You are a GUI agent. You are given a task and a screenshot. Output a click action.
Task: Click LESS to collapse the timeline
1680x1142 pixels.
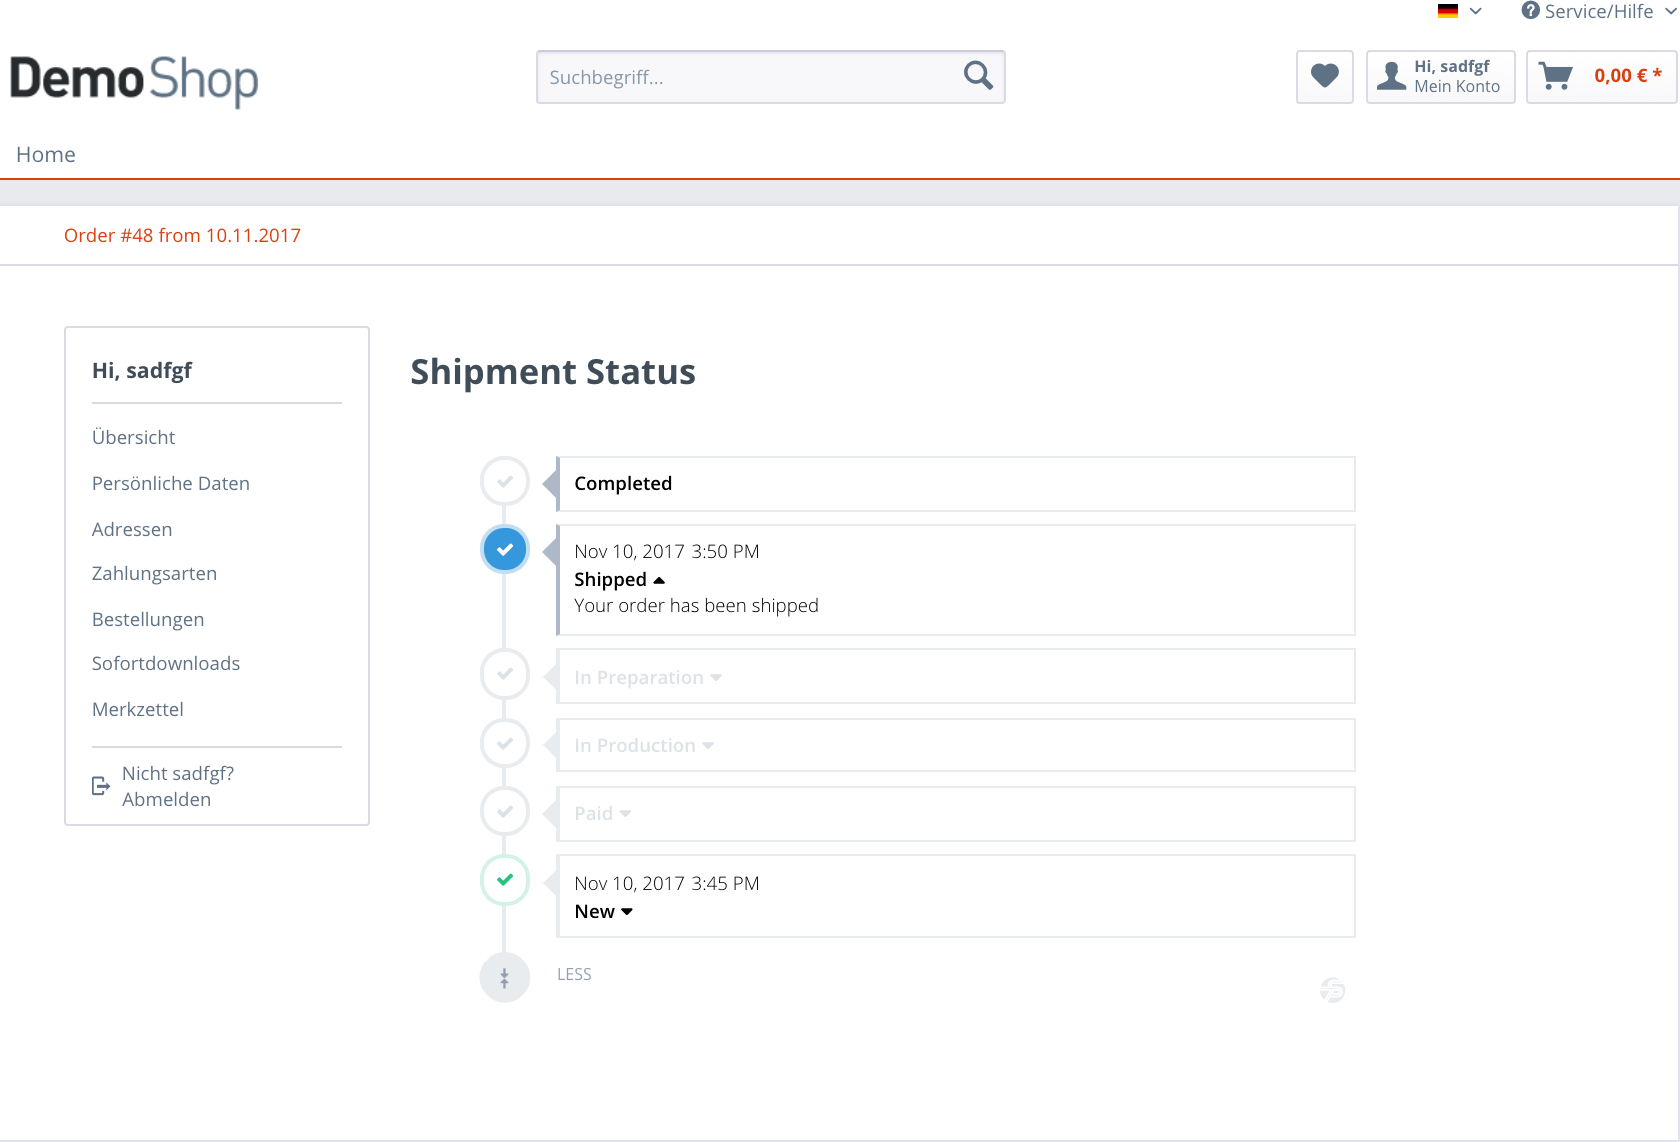[574, 974]
